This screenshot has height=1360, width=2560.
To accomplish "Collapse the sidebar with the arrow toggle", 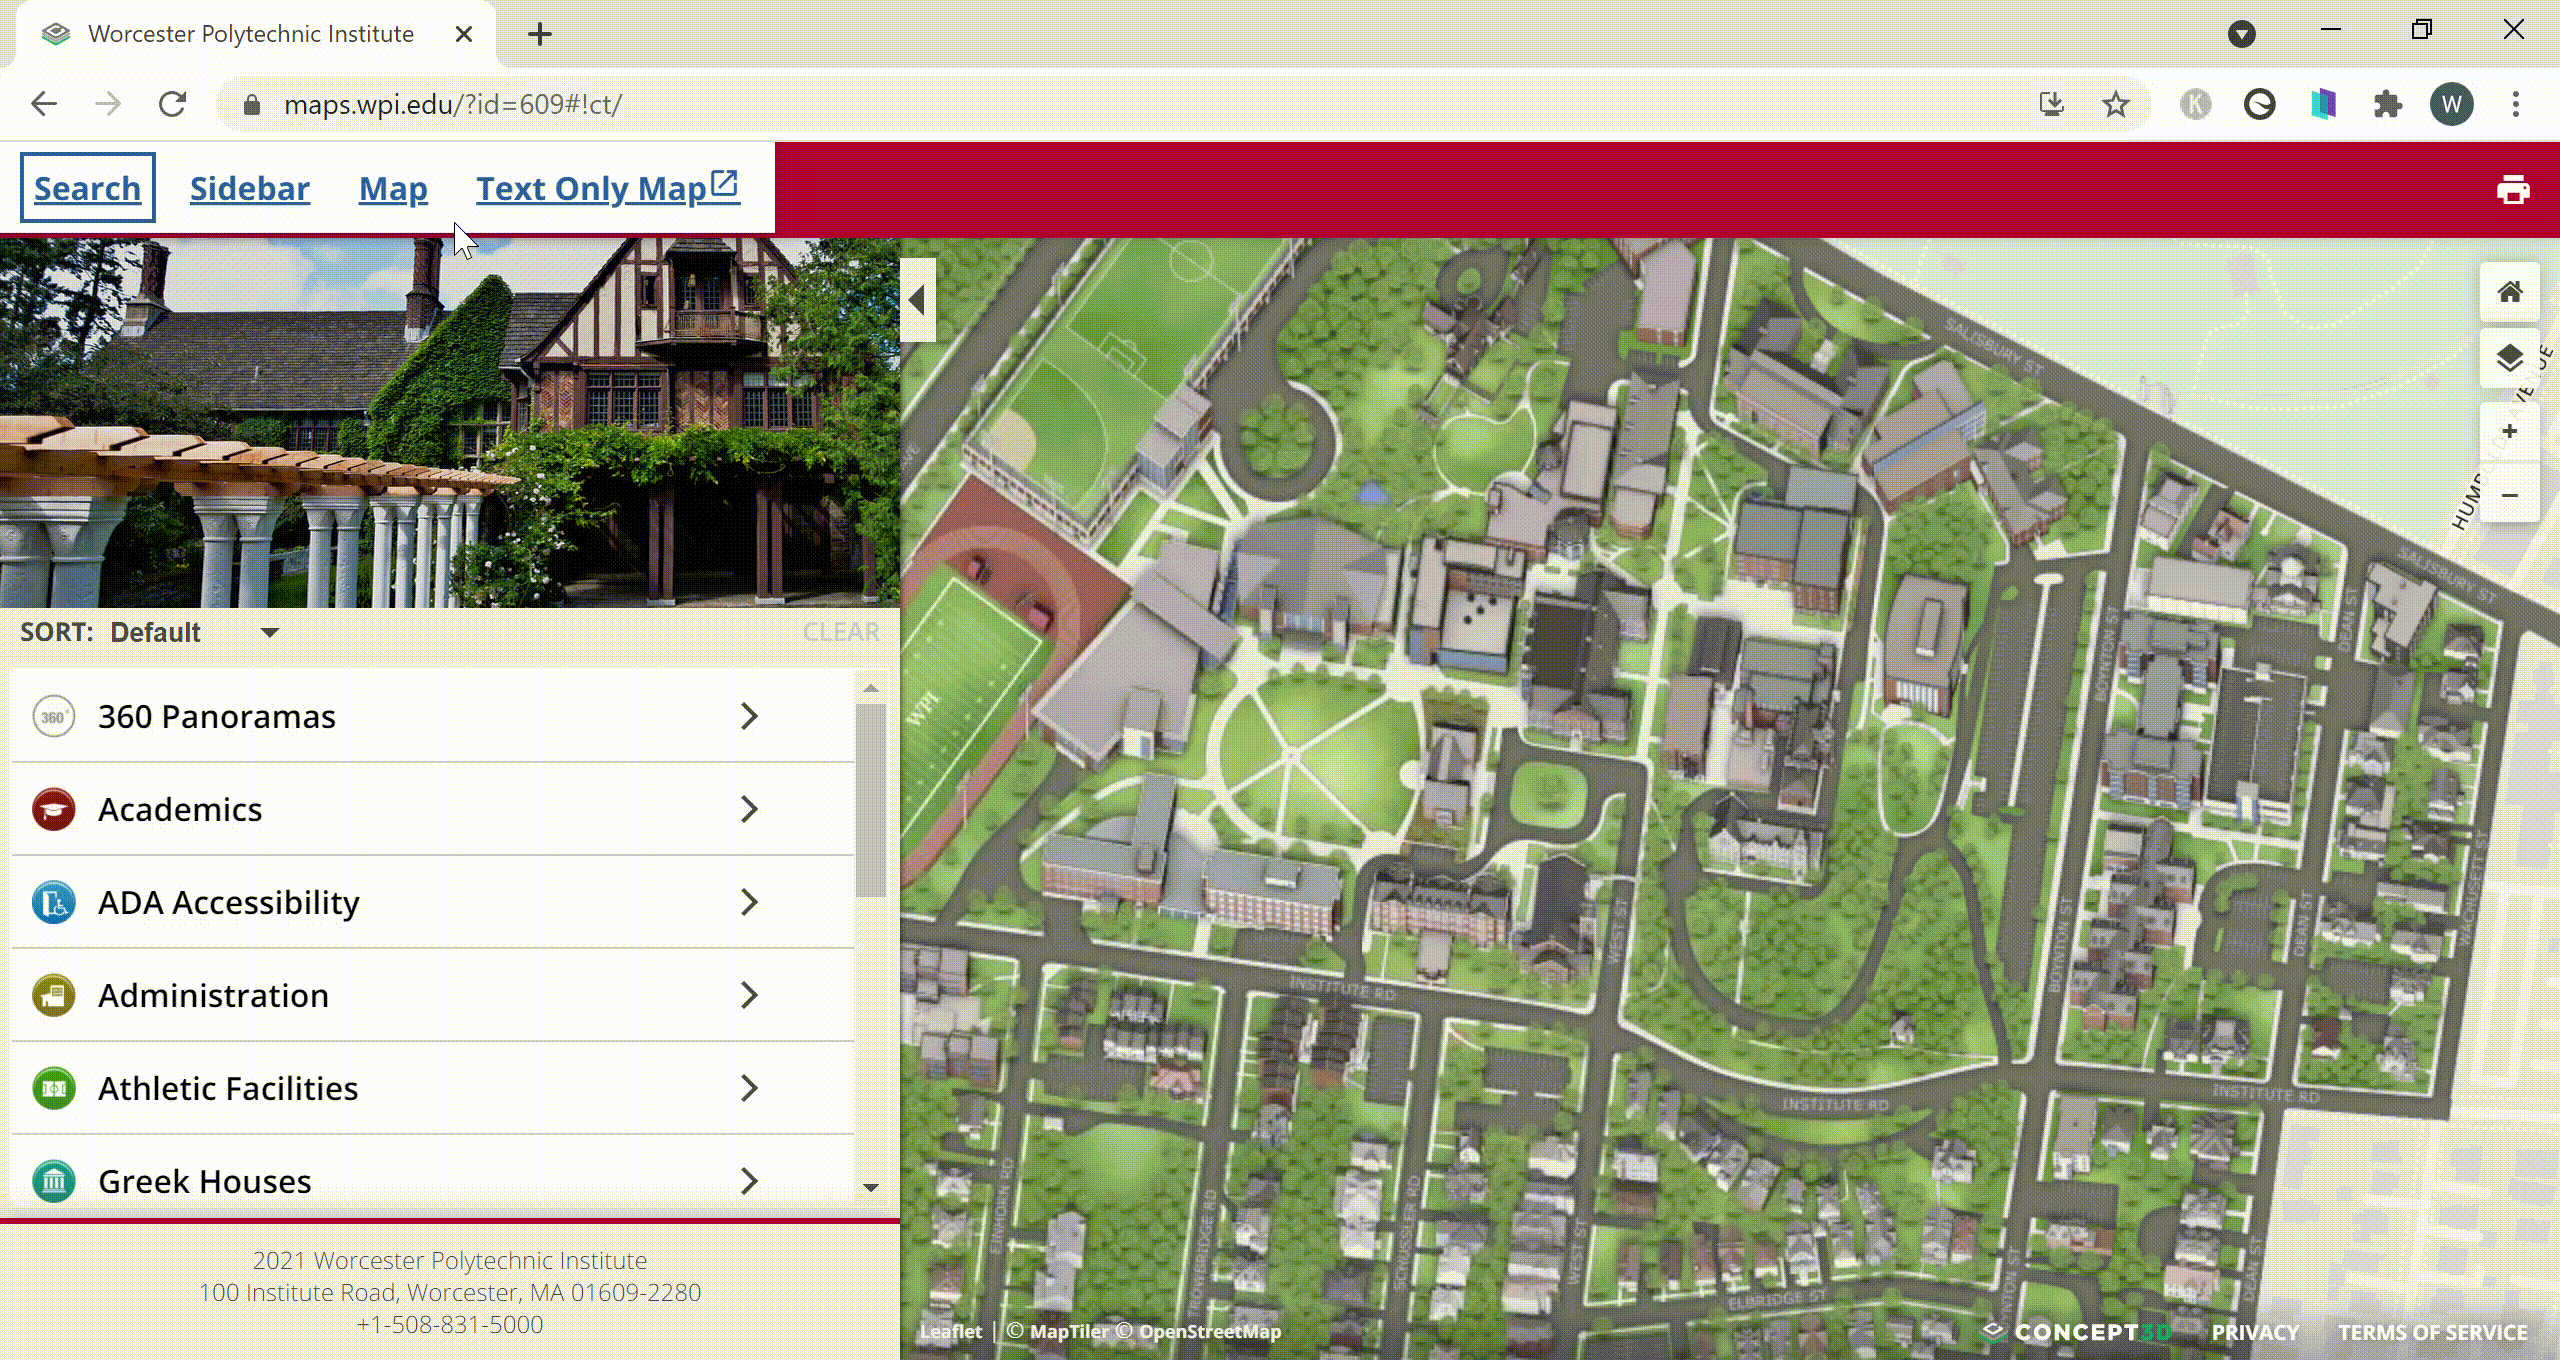I will click(917, 300).
